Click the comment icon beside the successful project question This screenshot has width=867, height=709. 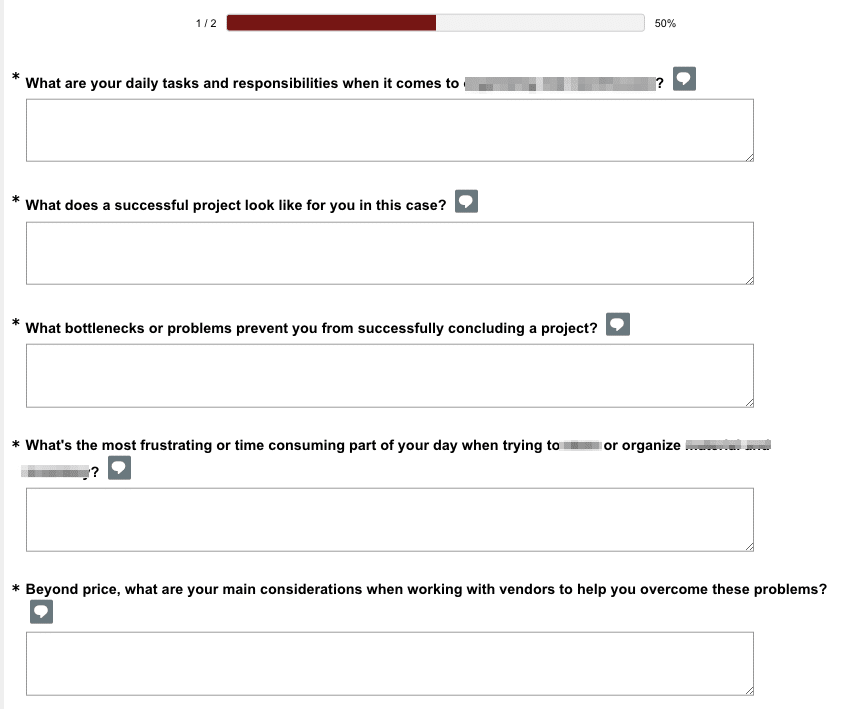click(466, 201)
